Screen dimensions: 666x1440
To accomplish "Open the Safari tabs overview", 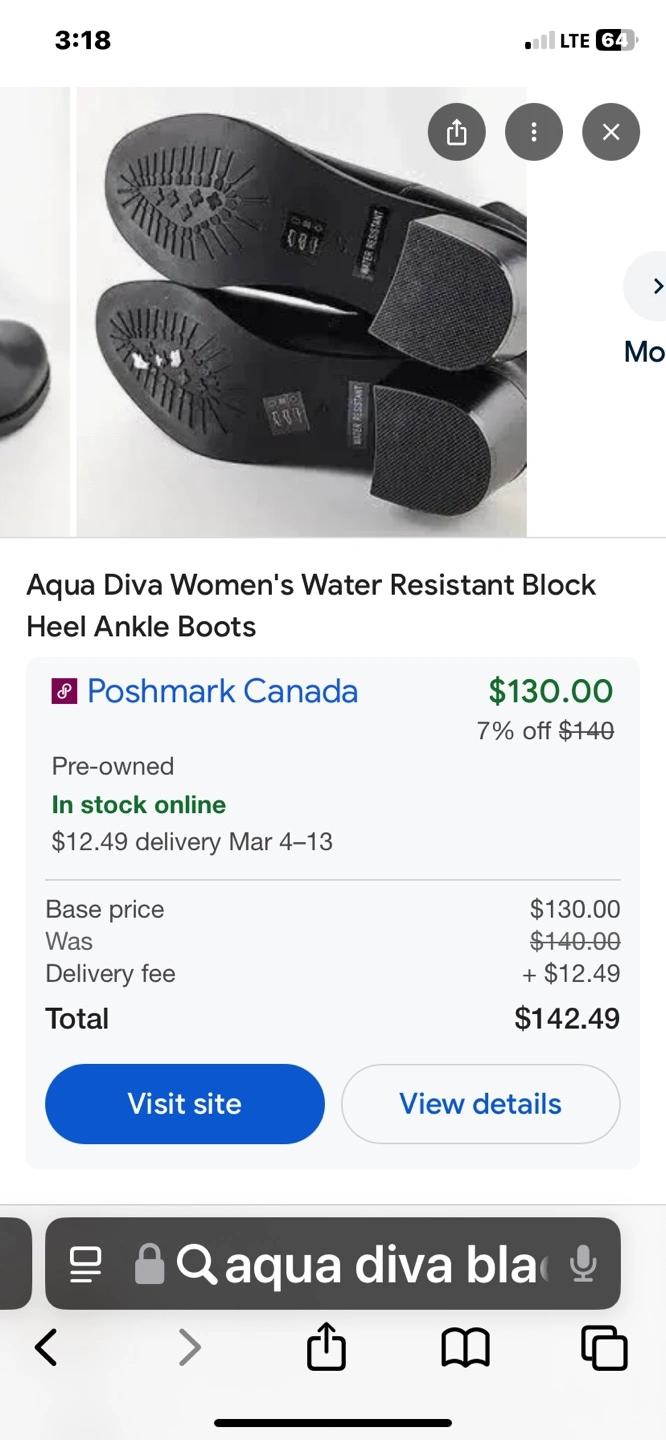I will pos(604,1347).
